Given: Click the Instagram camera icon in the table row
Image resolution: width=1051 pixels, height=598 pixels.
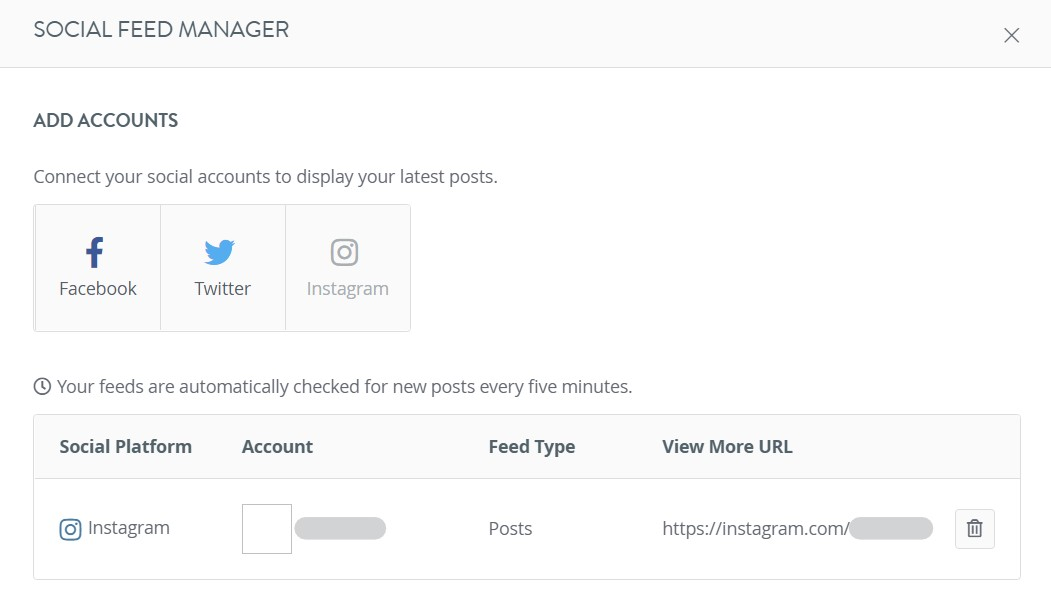Looking at the screenshot, I should [69, 528].
